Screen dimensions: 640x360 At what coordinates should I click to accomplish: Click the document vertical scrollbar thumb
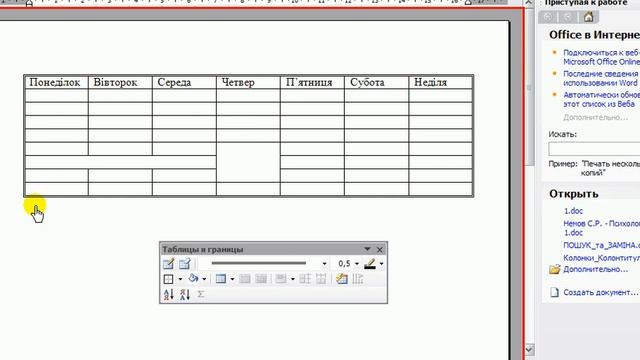tap(529, 88)
